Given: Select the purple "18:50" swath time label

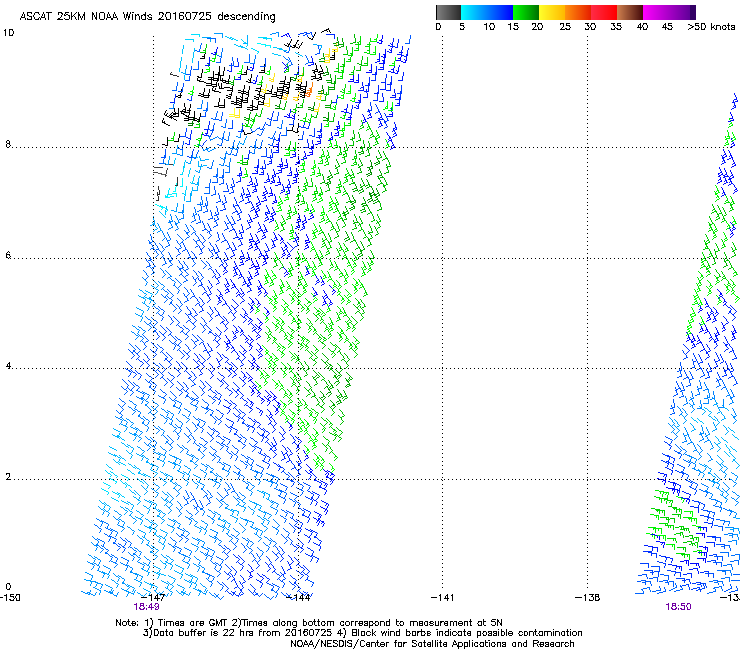Looking at the screenshot, I should [x=678, y=607].
